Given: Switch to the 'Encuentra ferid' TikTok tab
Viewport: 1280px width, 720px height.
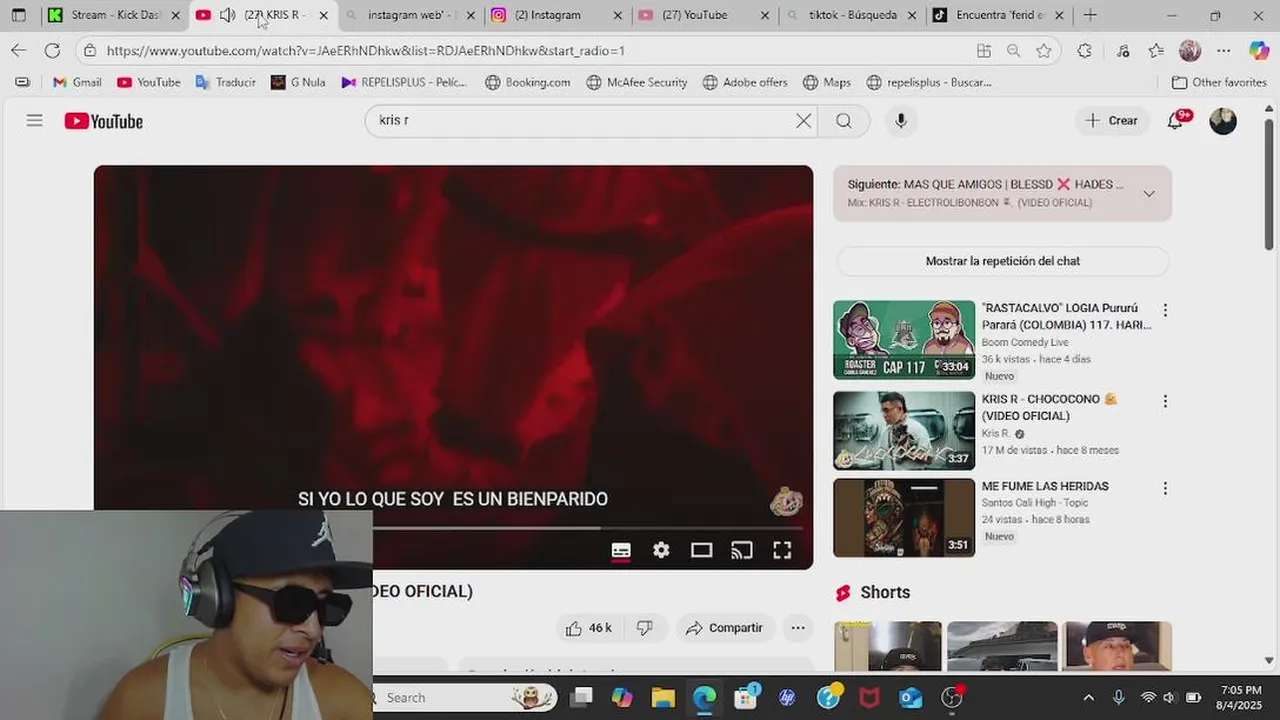Looking at the screenshot, I should [998, 15].
